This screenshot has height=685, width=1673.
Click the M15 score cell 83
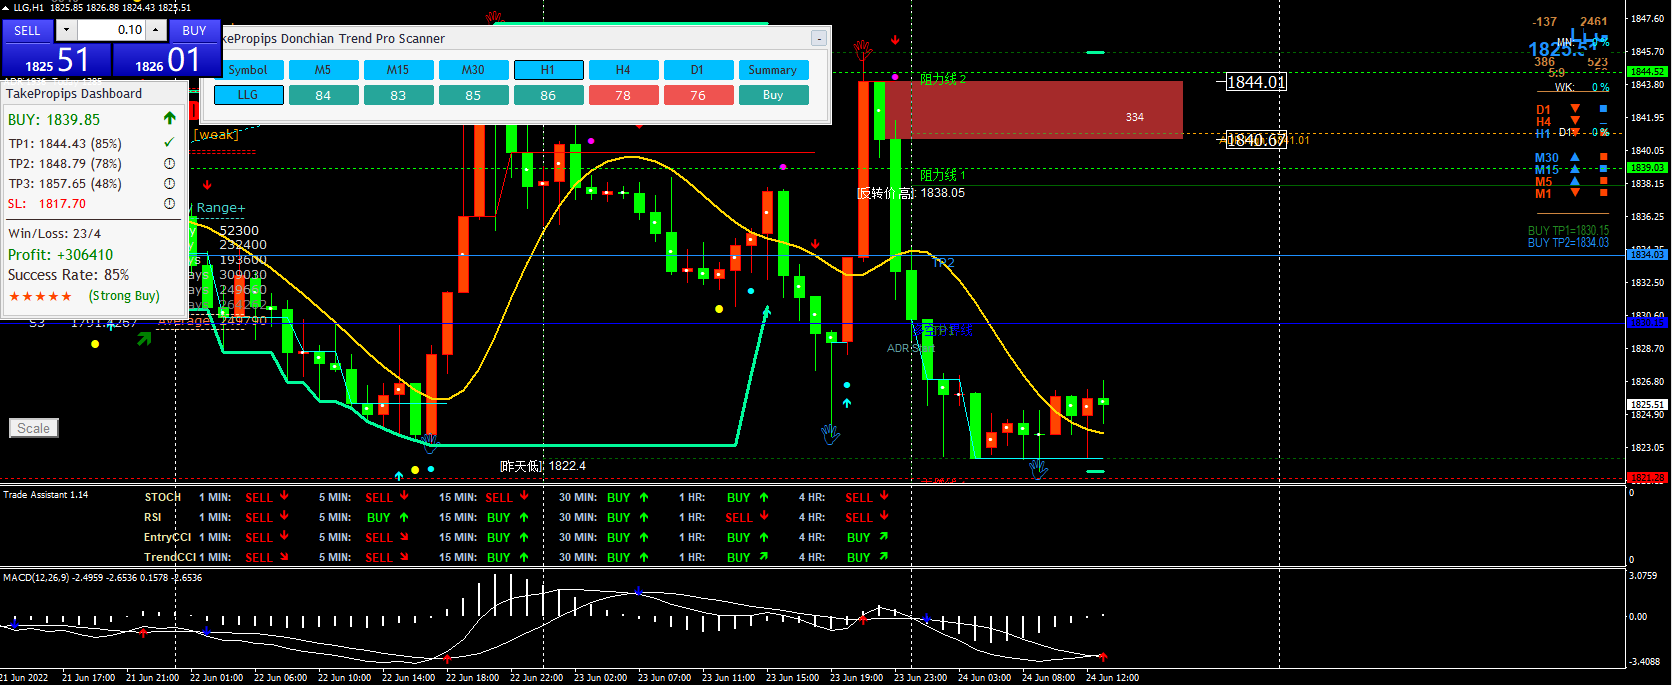pyautogui.click(x=398, y=95)
